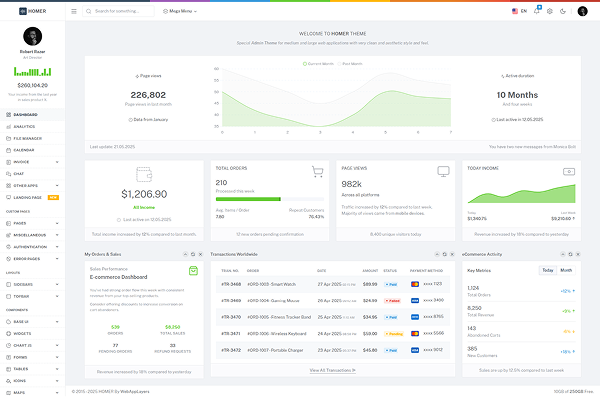Click View All Transactions link

point(333,371)
